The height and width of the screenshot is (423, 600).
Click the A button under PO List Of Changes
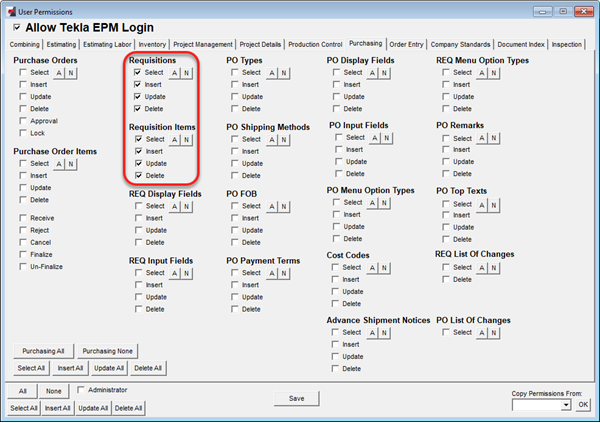click(482, 333)
